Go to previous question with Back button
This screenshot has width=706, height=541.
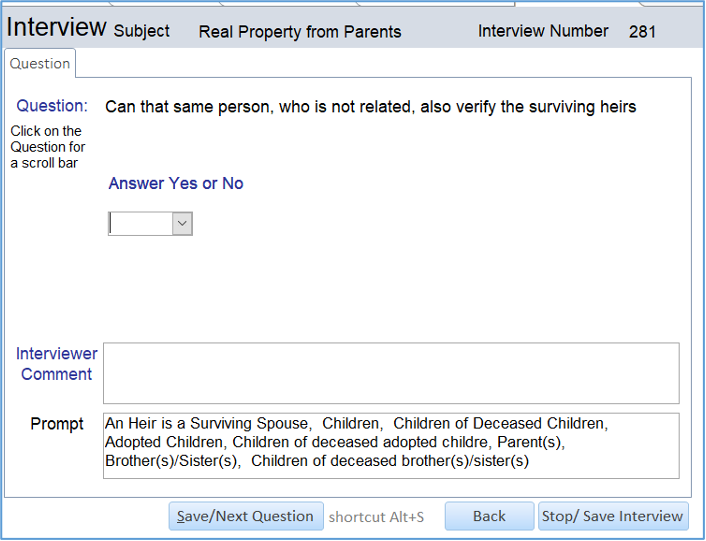coord(489,516)
